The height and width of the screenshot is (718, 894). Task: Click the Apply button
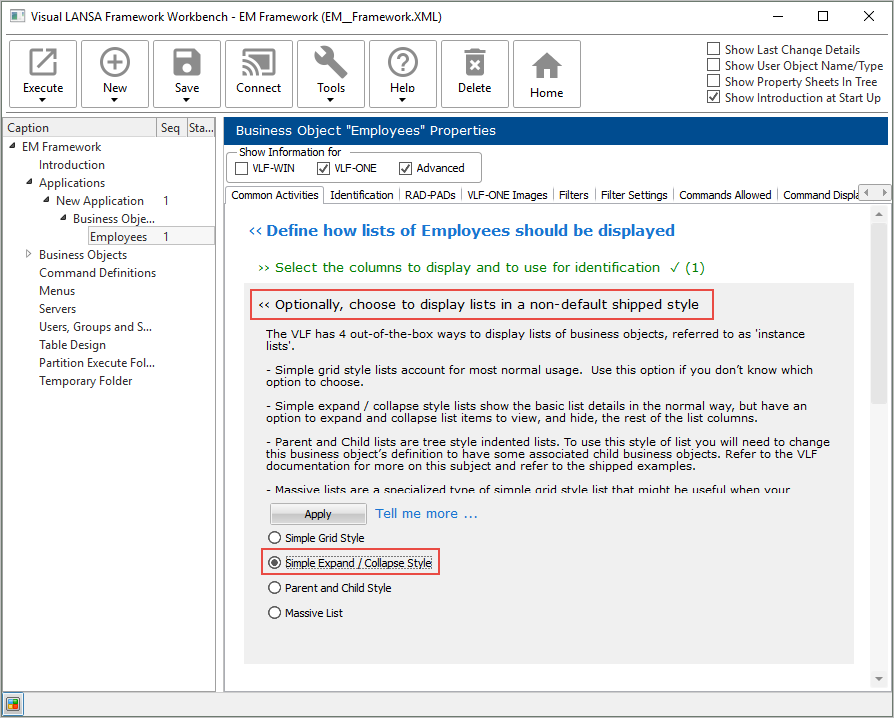pos(318,514)
